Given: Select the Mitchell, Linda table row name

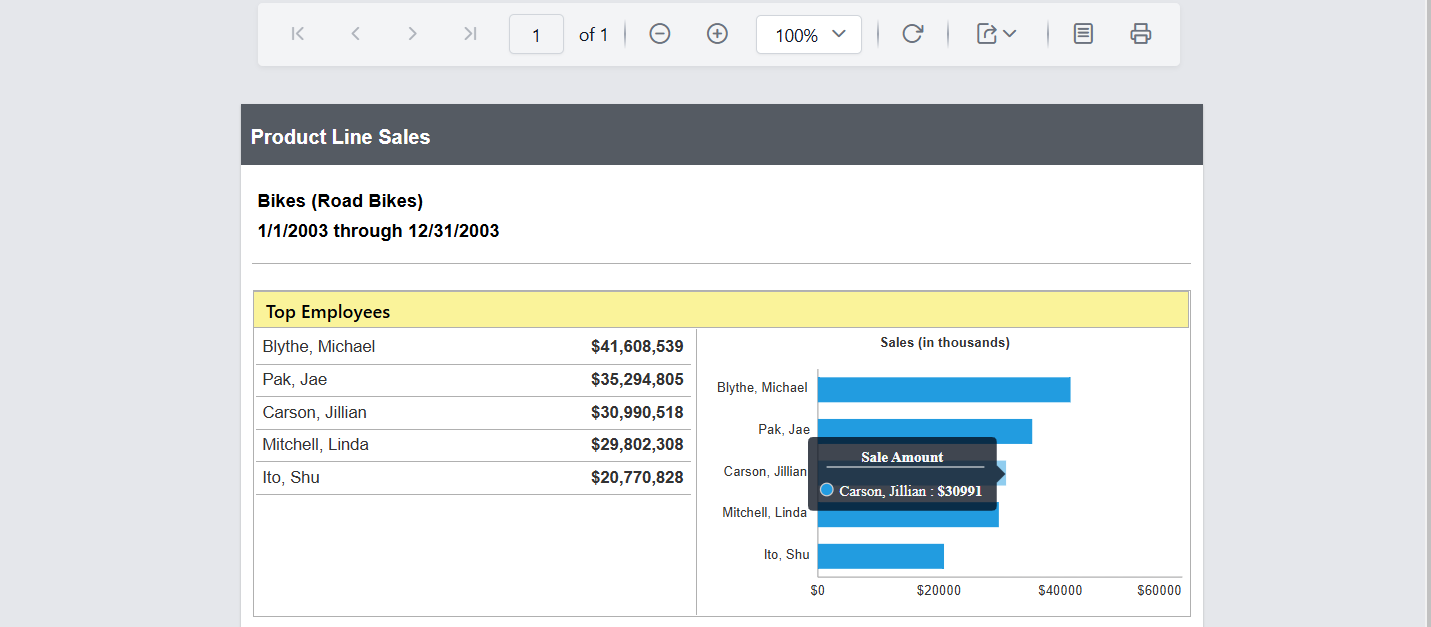Looking at the screenshot, I should [315, 445].
